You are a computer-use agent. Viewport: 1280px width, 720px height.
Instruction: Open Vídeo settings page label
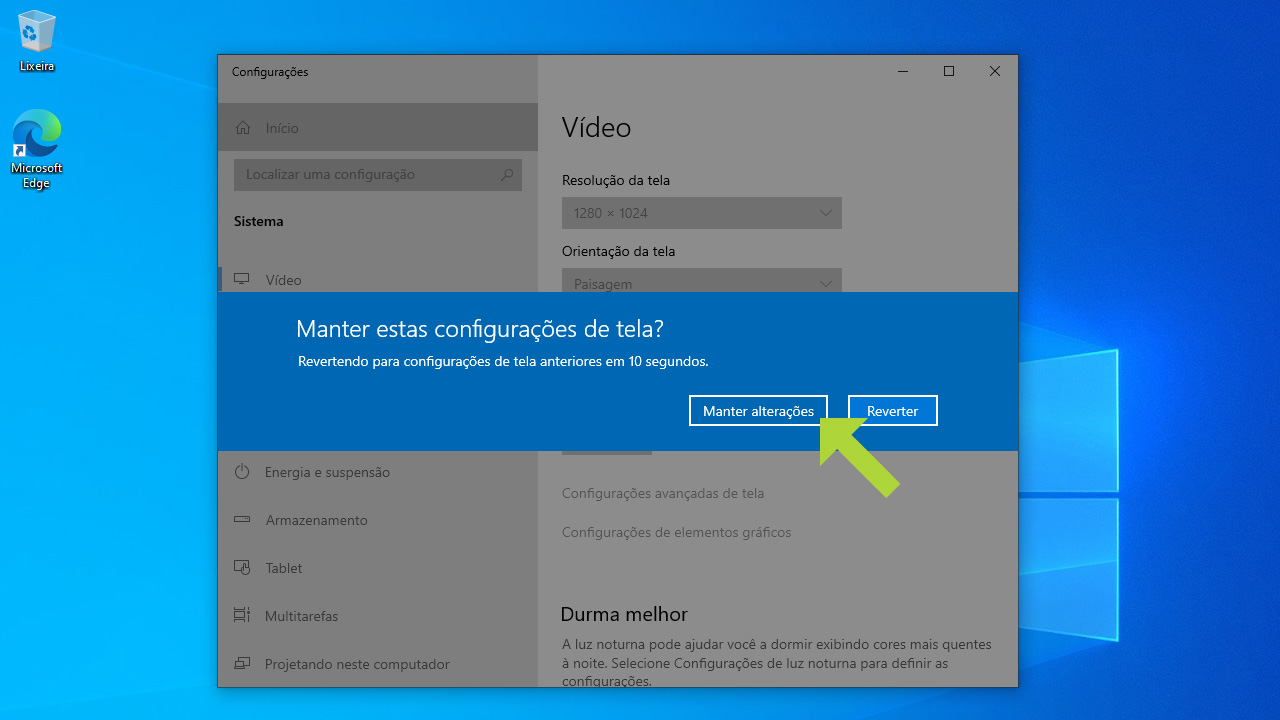tap(283, 280)
